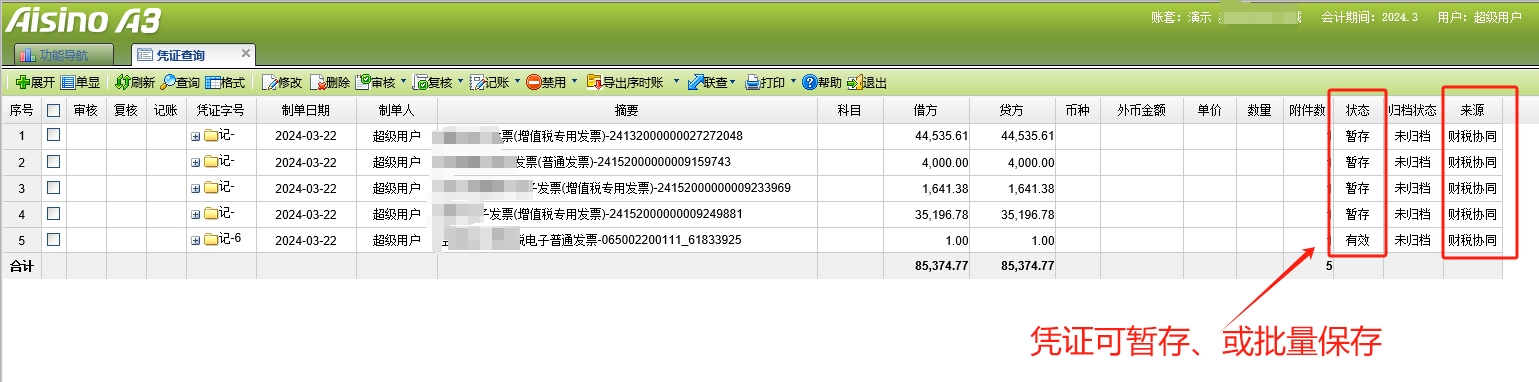Expand the plus node in row 2 voucher
This screenshot has height=382, width=1539.
[196, 162]
